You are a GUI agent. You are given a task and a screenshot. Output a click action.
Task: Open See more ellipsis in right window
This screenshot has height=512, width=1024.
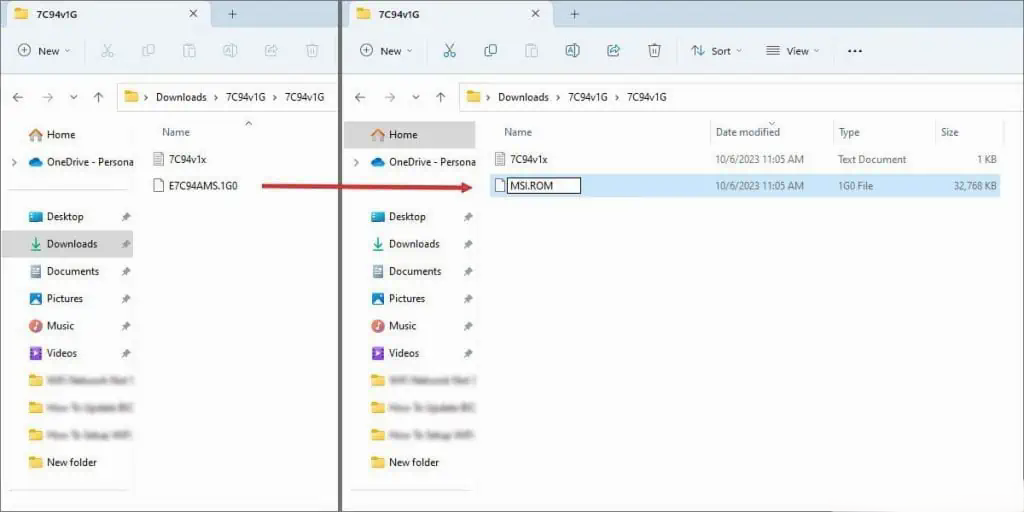pos(855,51)
